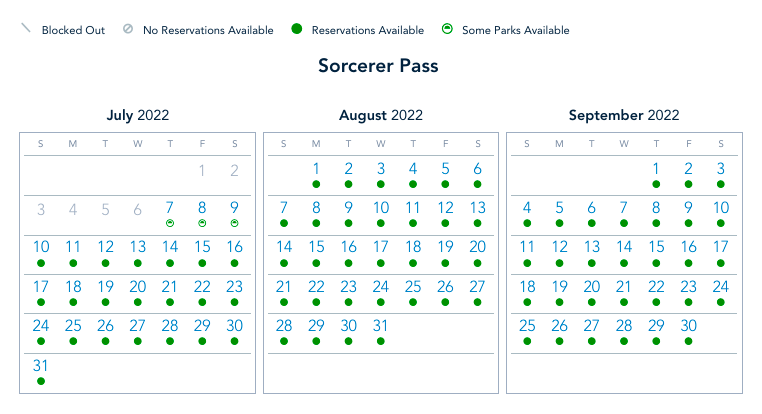Select July 14 on the calendar
762x414 pixels.
click(x=170, y=247)
